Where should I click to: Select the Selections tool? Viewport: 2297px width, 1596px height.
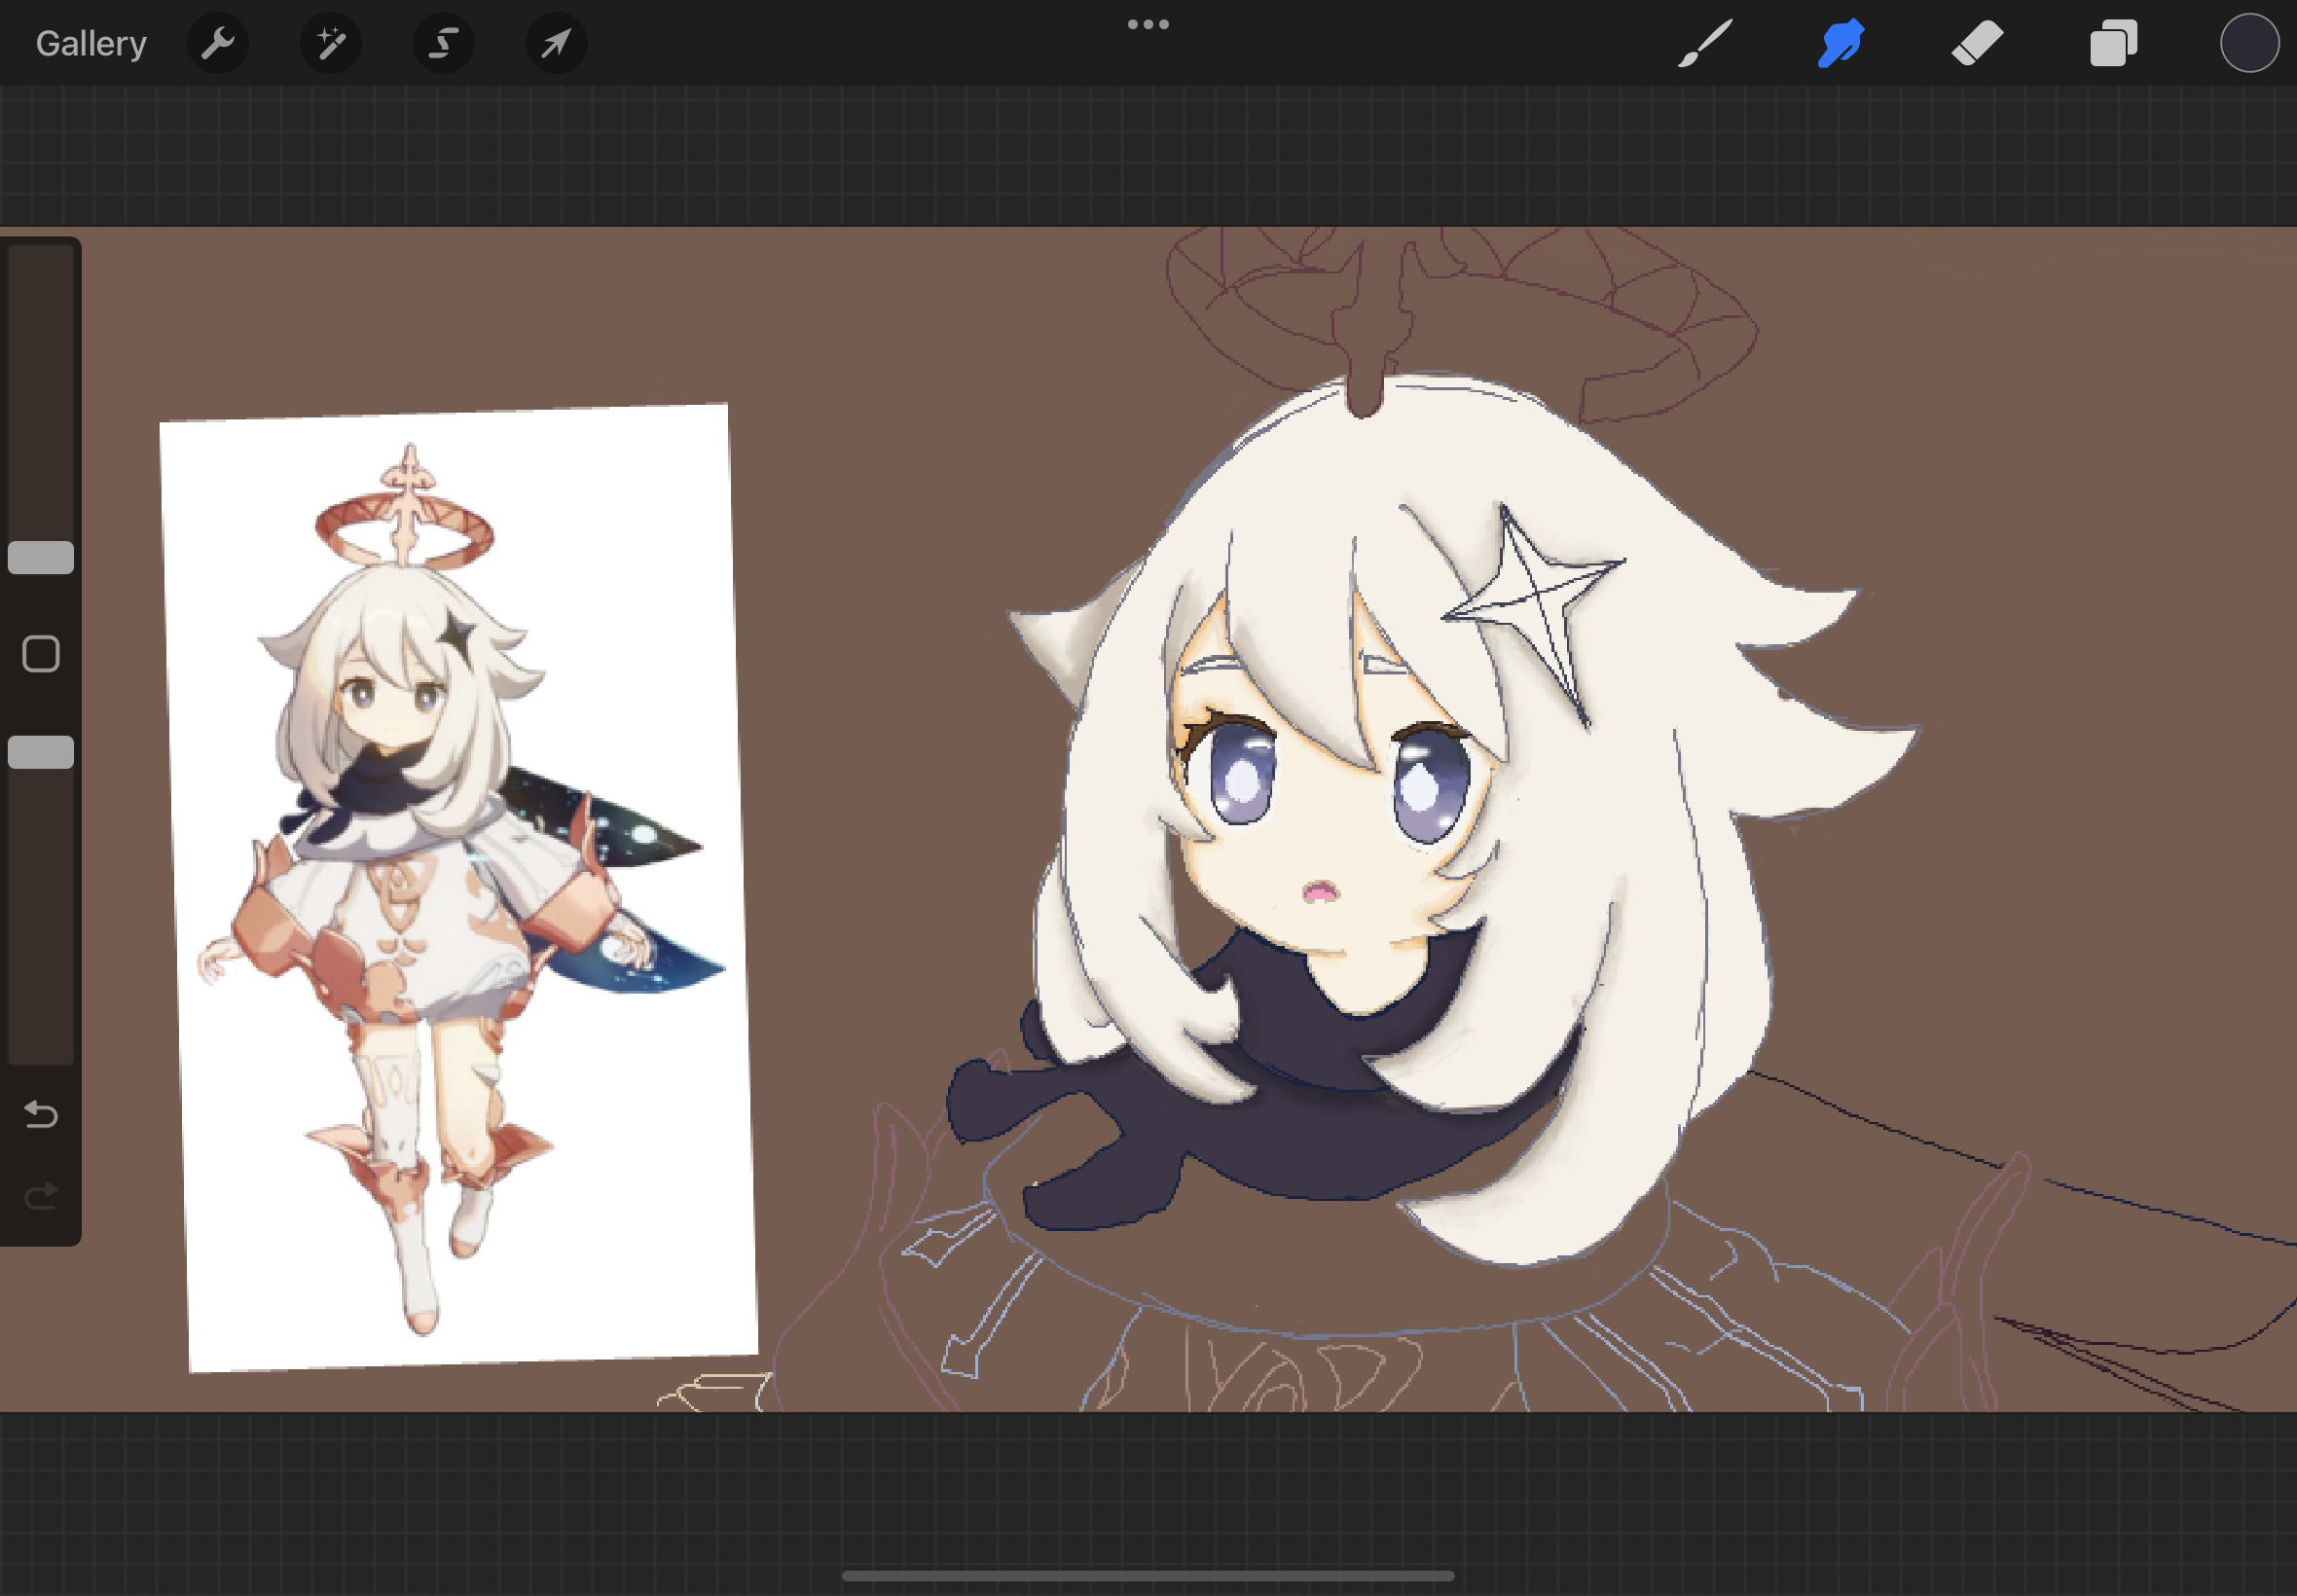coord(443,42)
